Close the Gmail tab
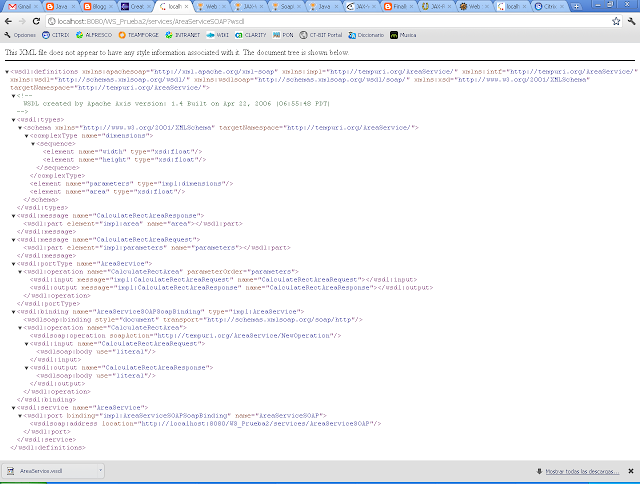This screenshot has width=640, height=484. [x=36, y=7]
